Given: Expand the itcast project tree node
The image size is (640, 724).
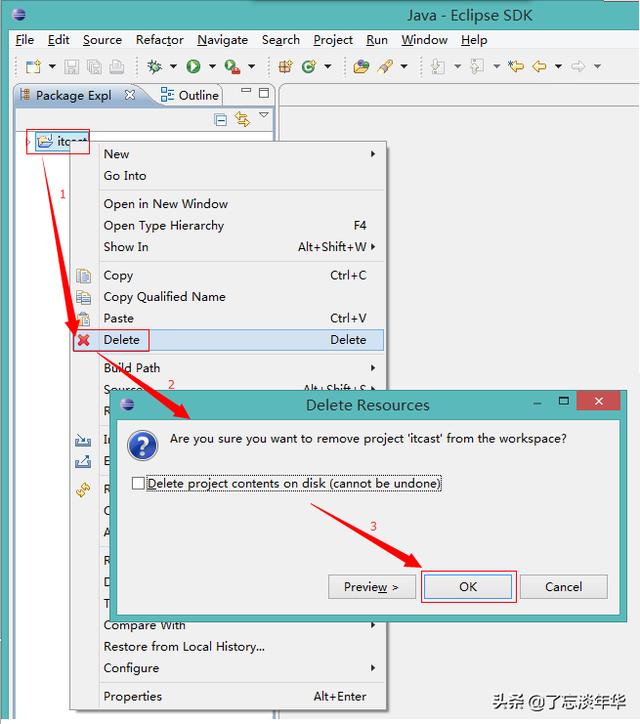Looking at the screenshot, I should 29,142.
